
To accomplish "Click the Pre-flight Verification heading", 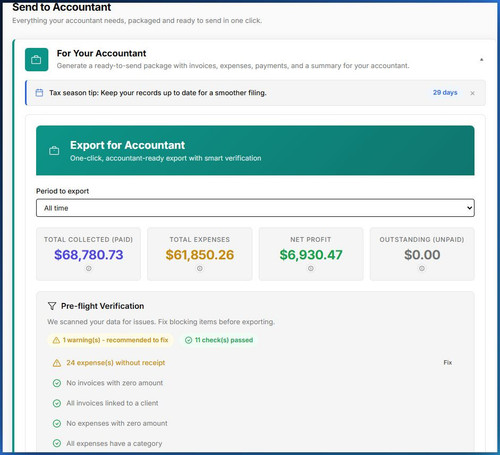I will tap(103, 306).
